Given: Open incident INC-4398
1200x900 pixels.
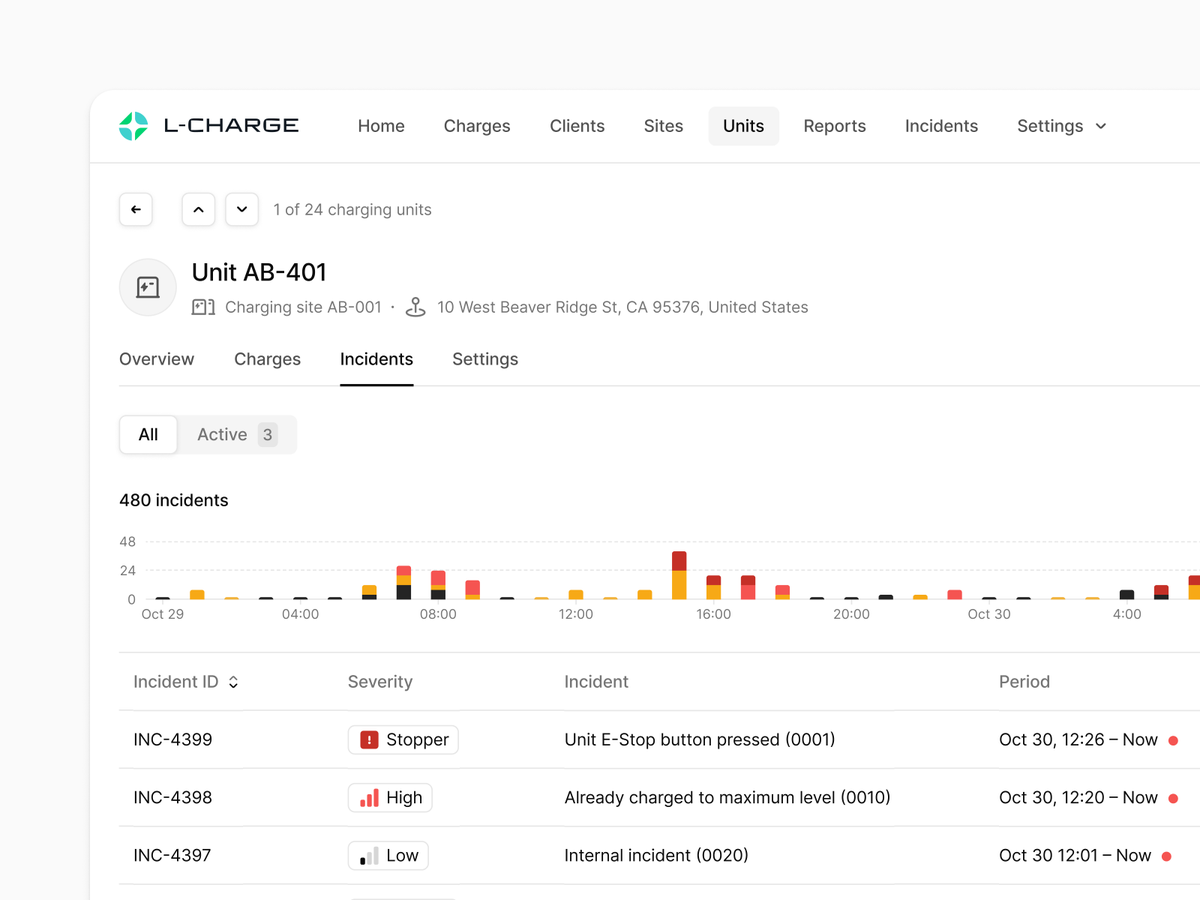Looking at the screenshot, I should [x=173, y=798].
